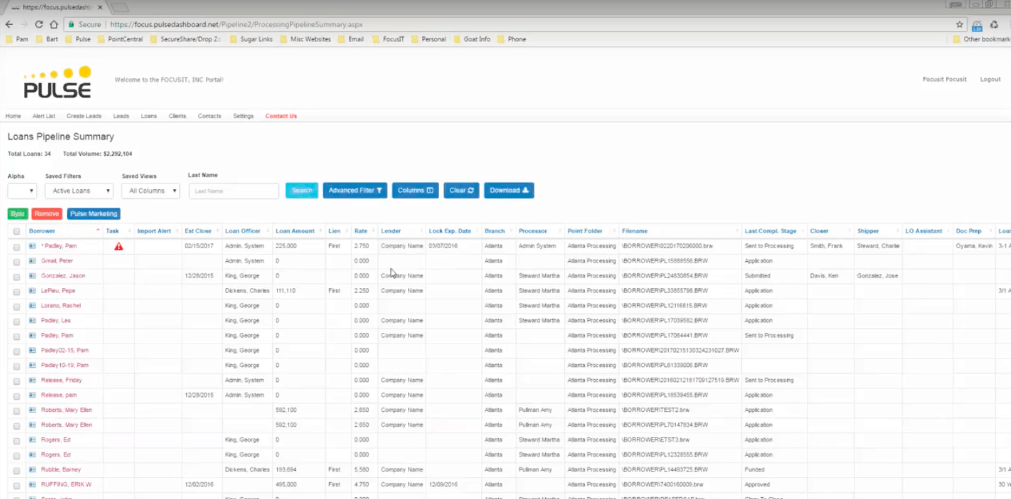Open Create Leads menu item
The height and width of the screenshot is (499, 1011).
(x=84, y=116)
